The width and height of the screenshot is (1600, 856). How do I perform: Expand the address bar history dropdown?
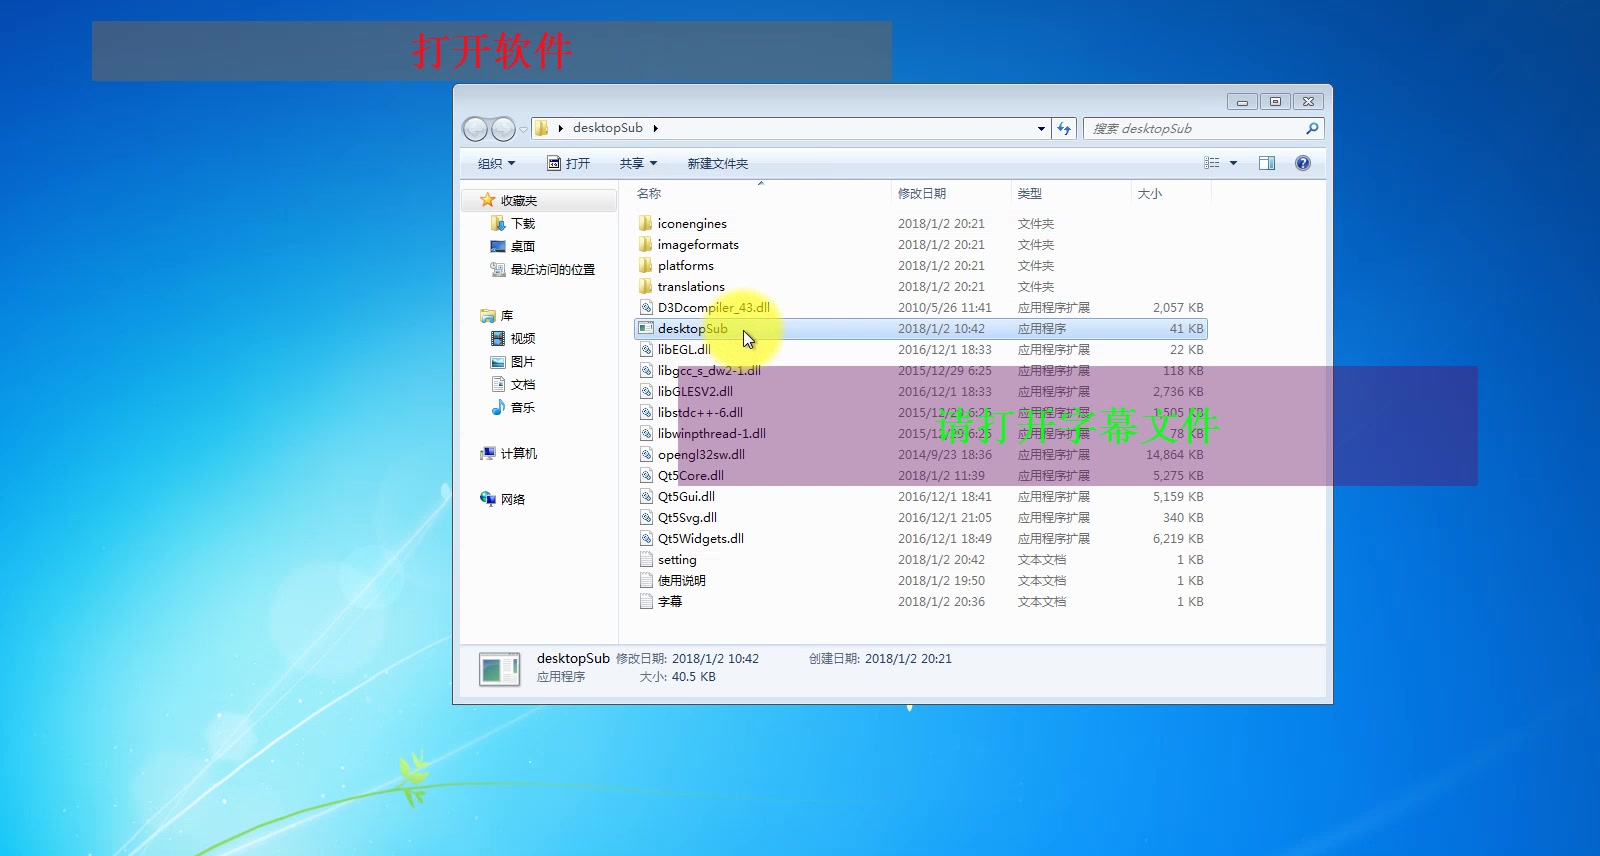click(x=1041, y=128)
